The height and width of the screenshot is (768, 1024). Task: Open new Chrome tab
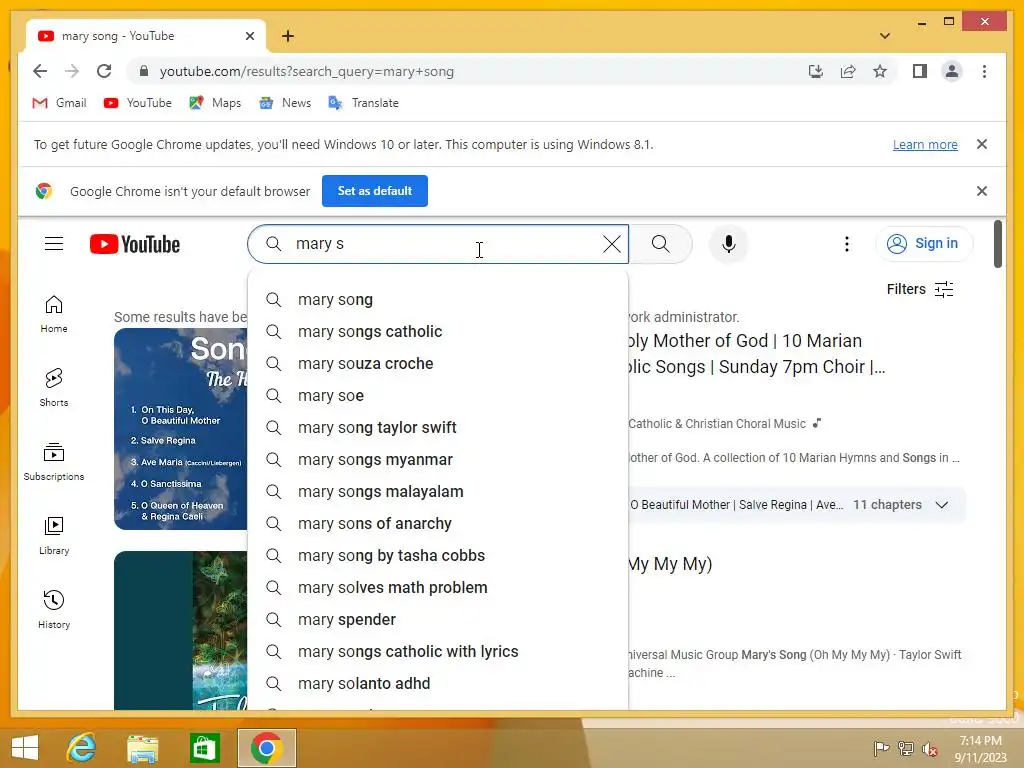(288, 36)
